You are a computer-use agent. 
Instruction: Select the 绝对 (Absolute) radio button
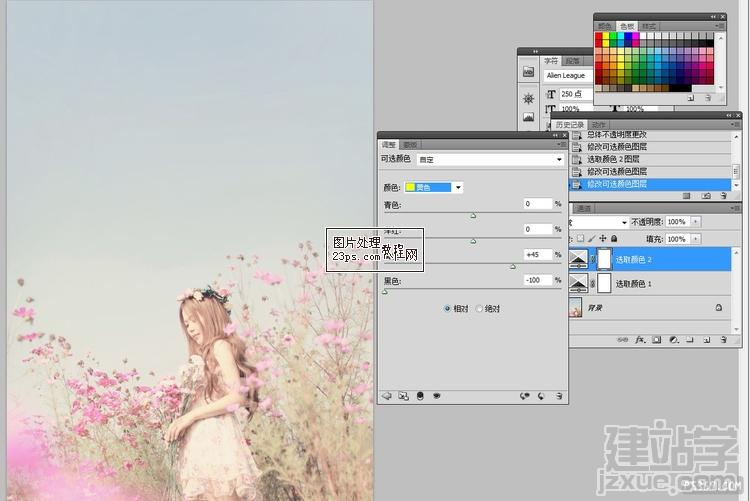pos(479,309)
